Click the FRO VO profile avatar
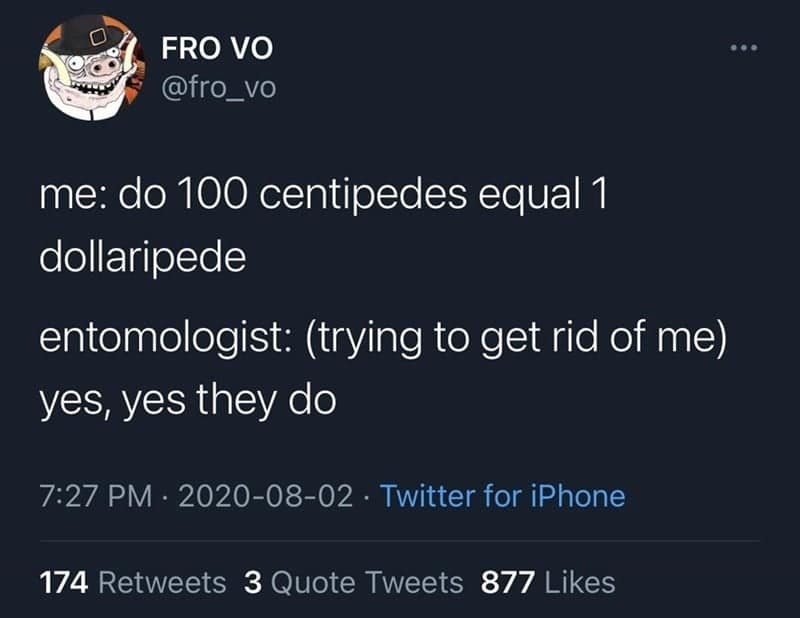 (91, 67)
